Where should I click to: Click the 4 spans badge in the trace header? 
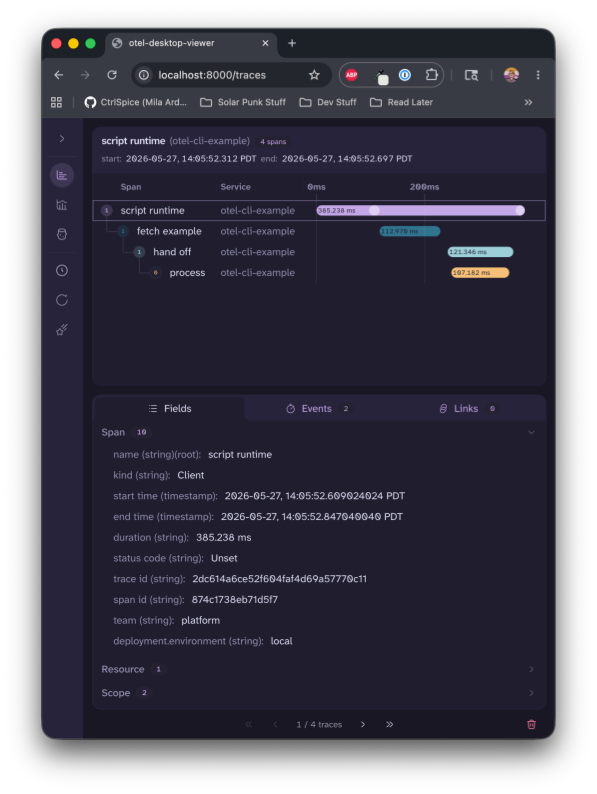pos(273,142)
